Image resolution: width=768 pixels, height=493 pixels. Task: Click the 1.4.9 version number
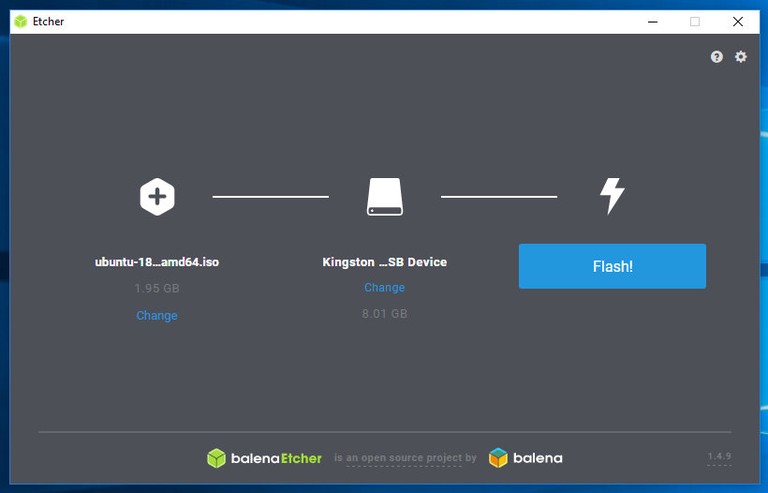719,457
